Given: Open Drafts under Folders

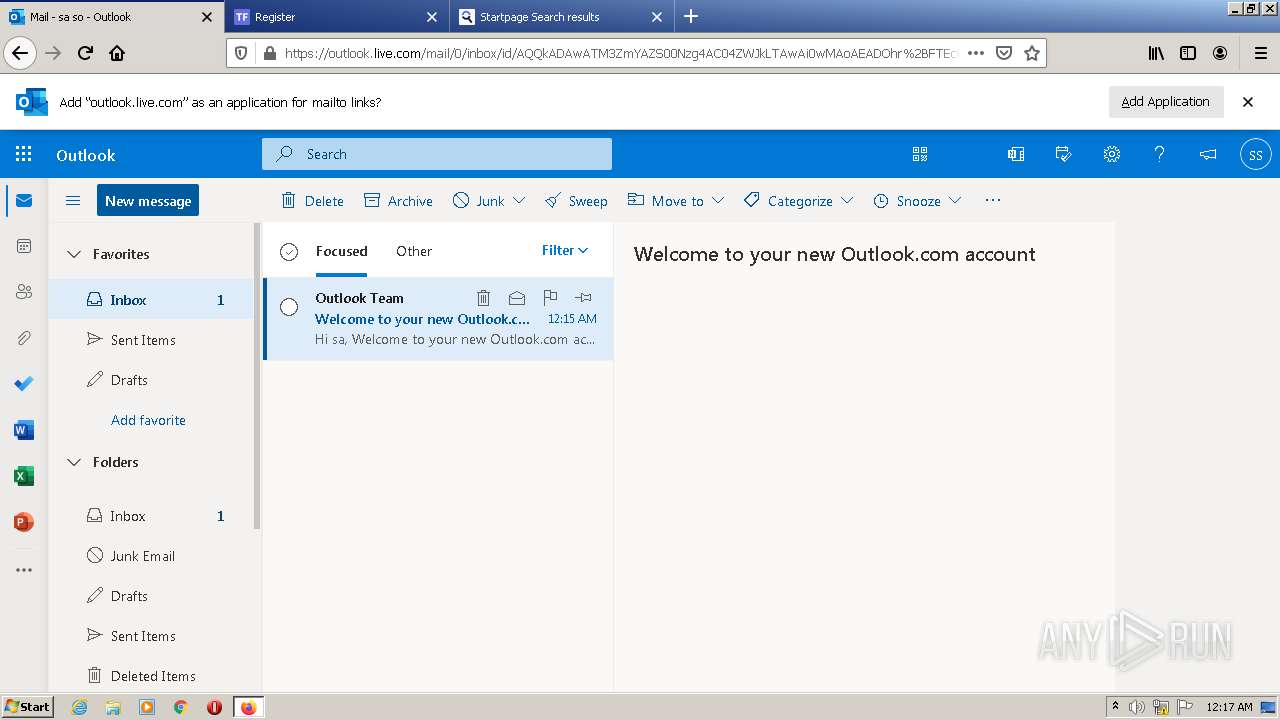Looking at the screenshot, I should coord(152,596).
